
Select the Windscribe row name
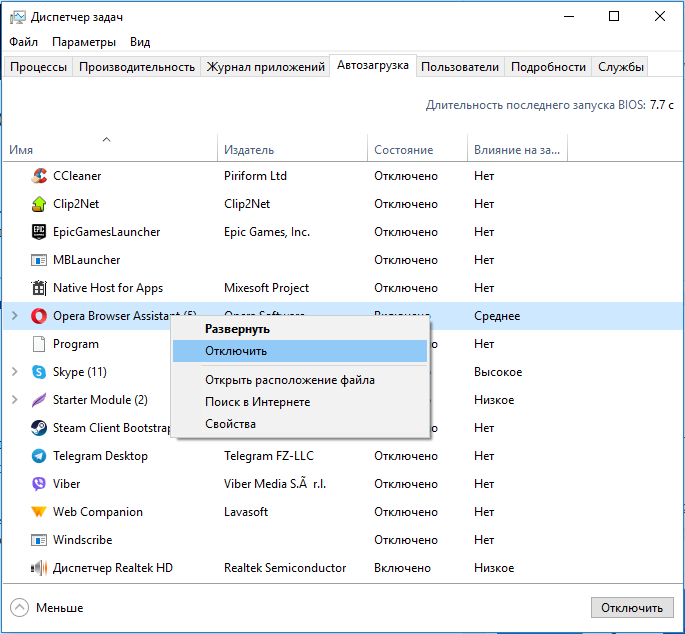click(83, 540)
